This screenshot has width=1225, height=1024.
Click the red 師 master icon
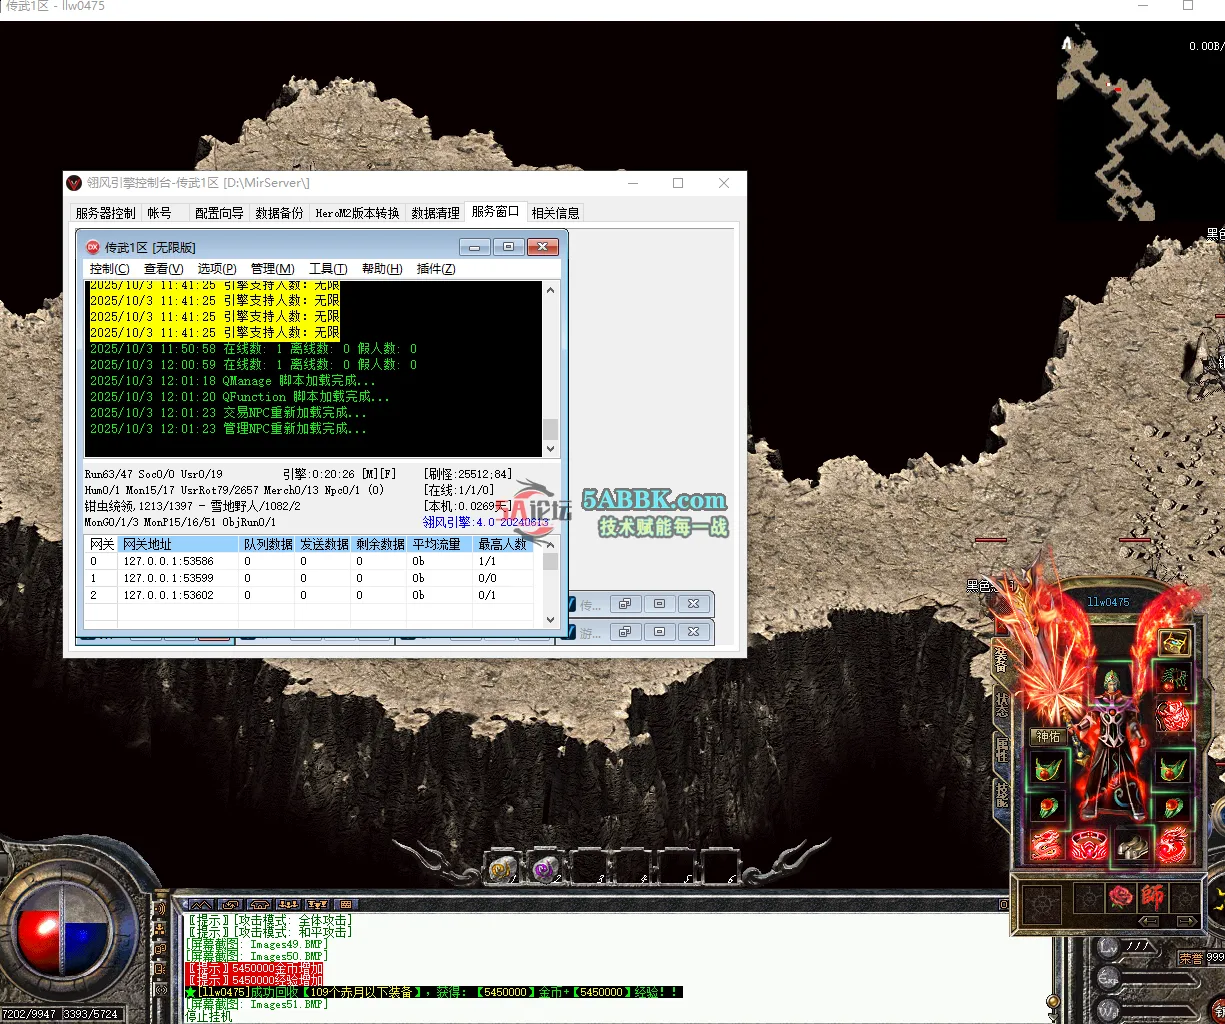(1153, 896)
